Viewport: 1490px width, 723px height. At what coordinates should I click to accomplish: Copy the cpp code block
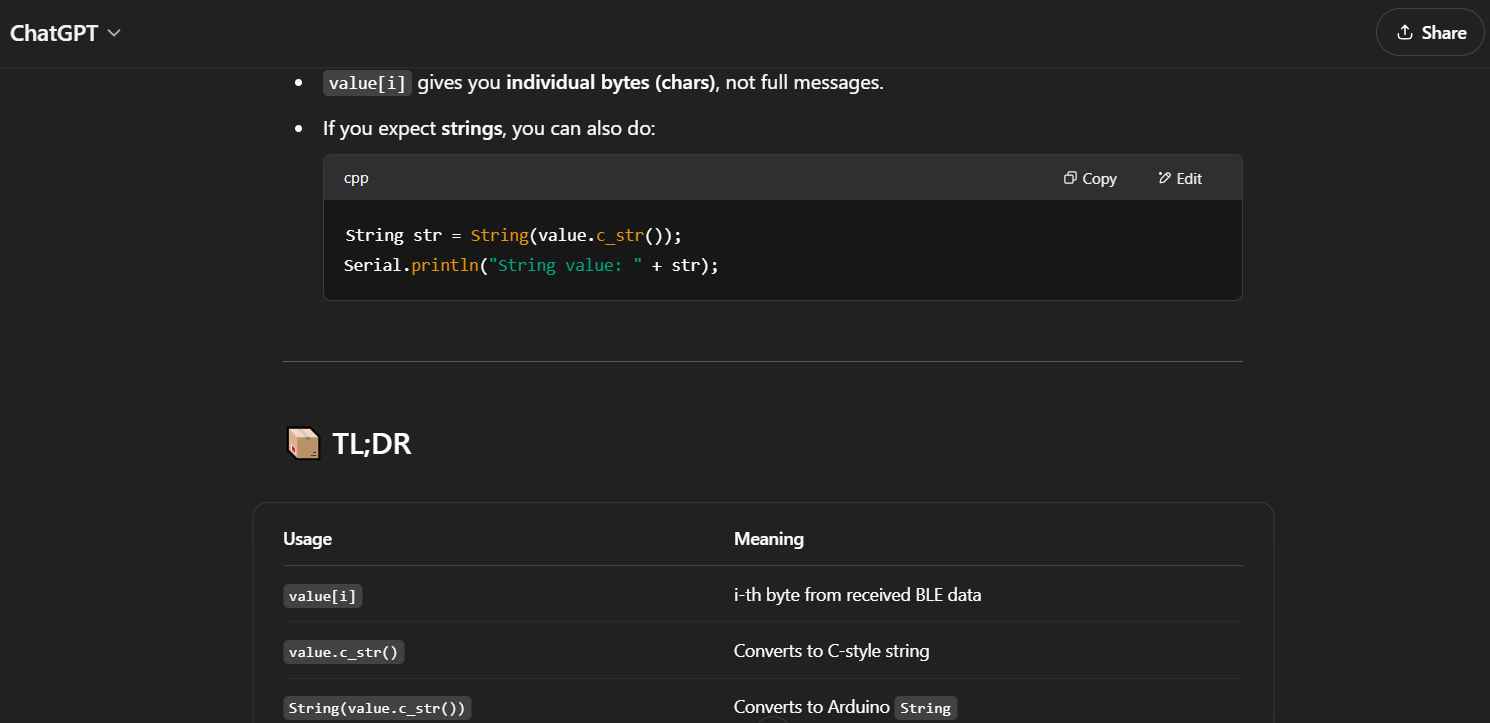point(1089,178)
